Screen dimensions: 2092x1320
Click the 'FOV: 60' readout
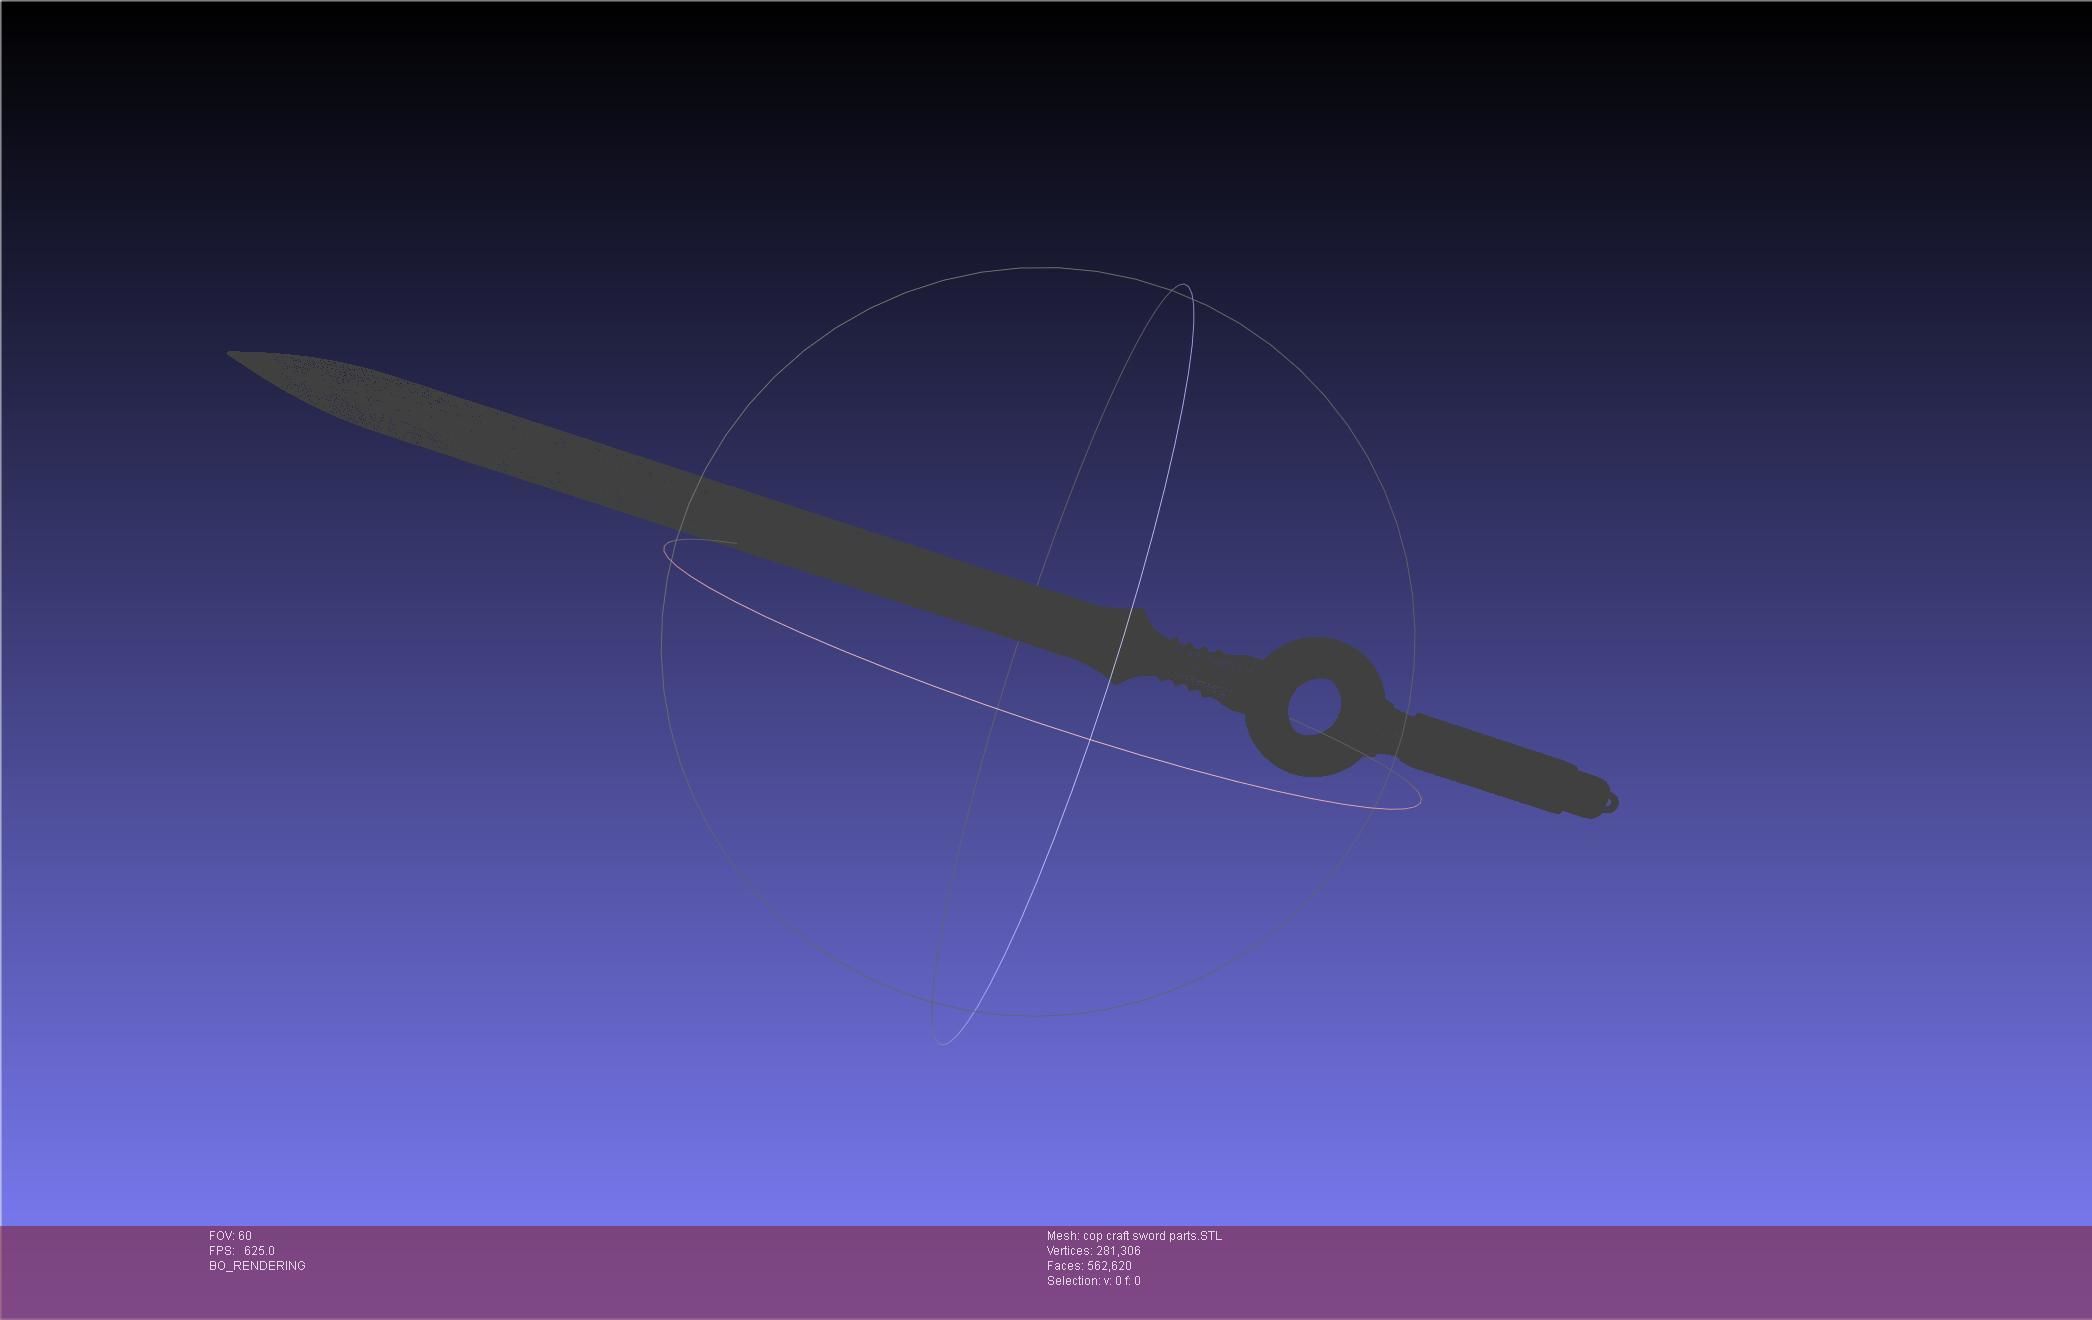[x=230, y=1236]
